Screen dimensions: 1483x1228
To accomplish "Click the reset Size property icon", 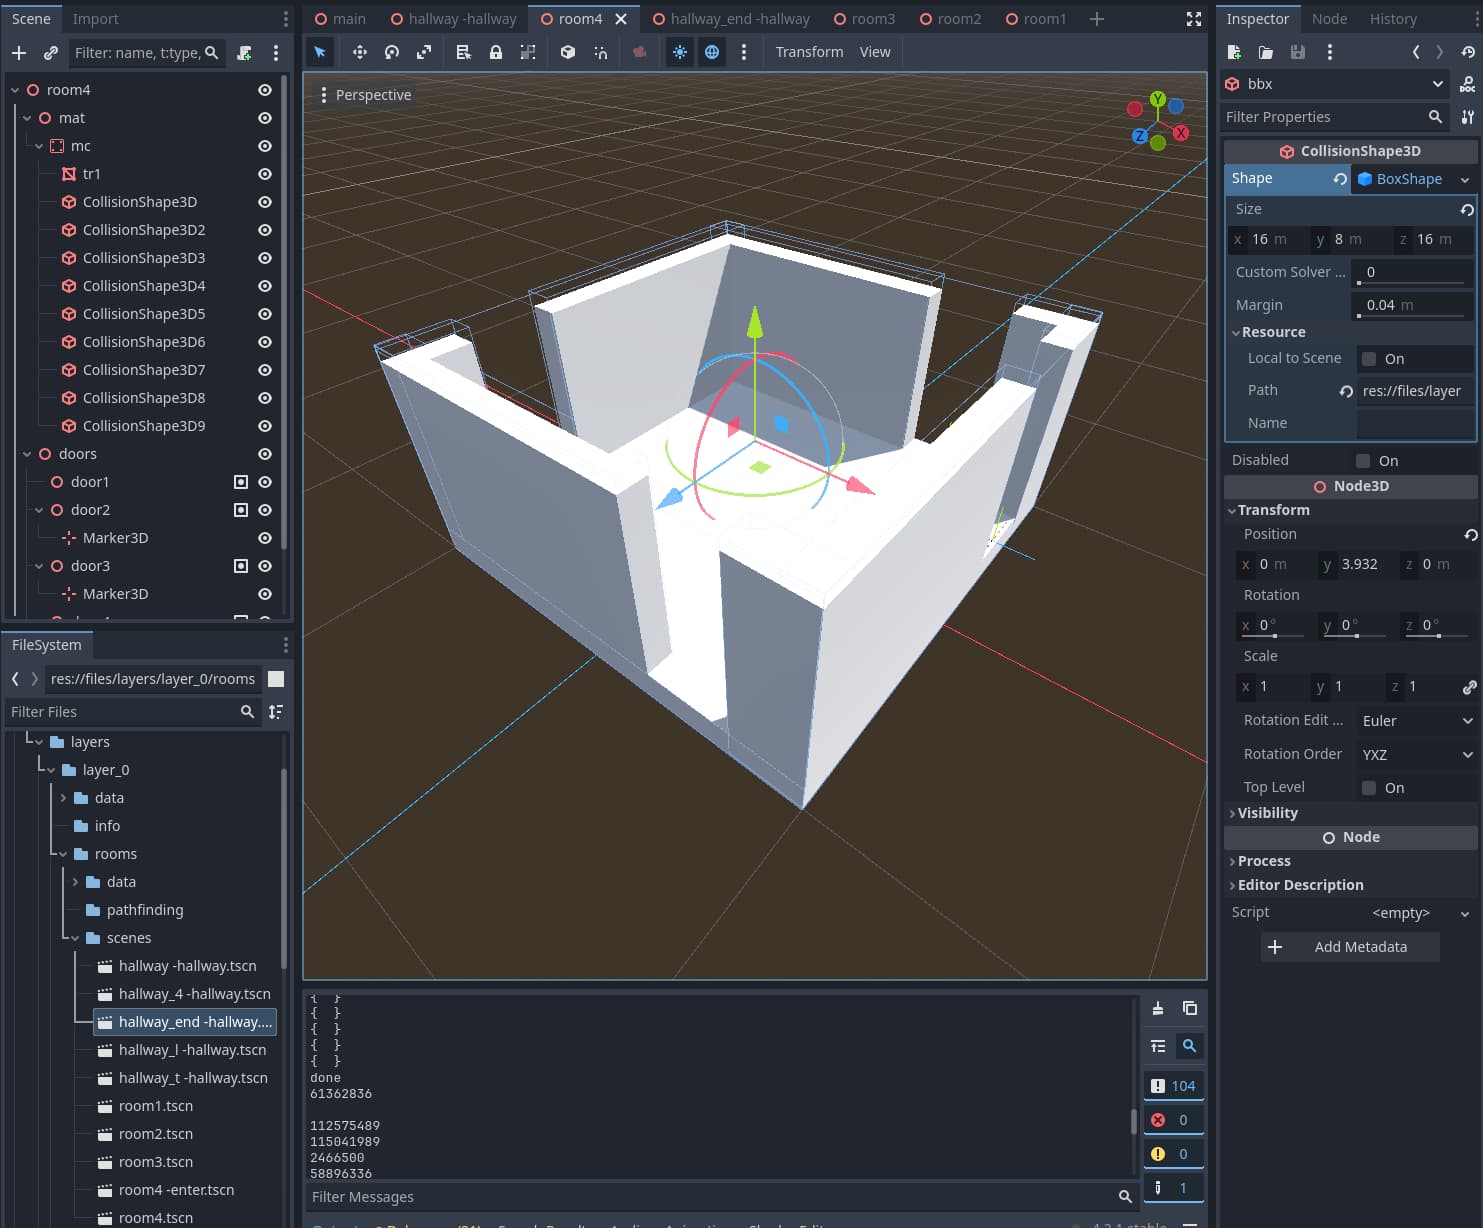I will pos(1467,210).
